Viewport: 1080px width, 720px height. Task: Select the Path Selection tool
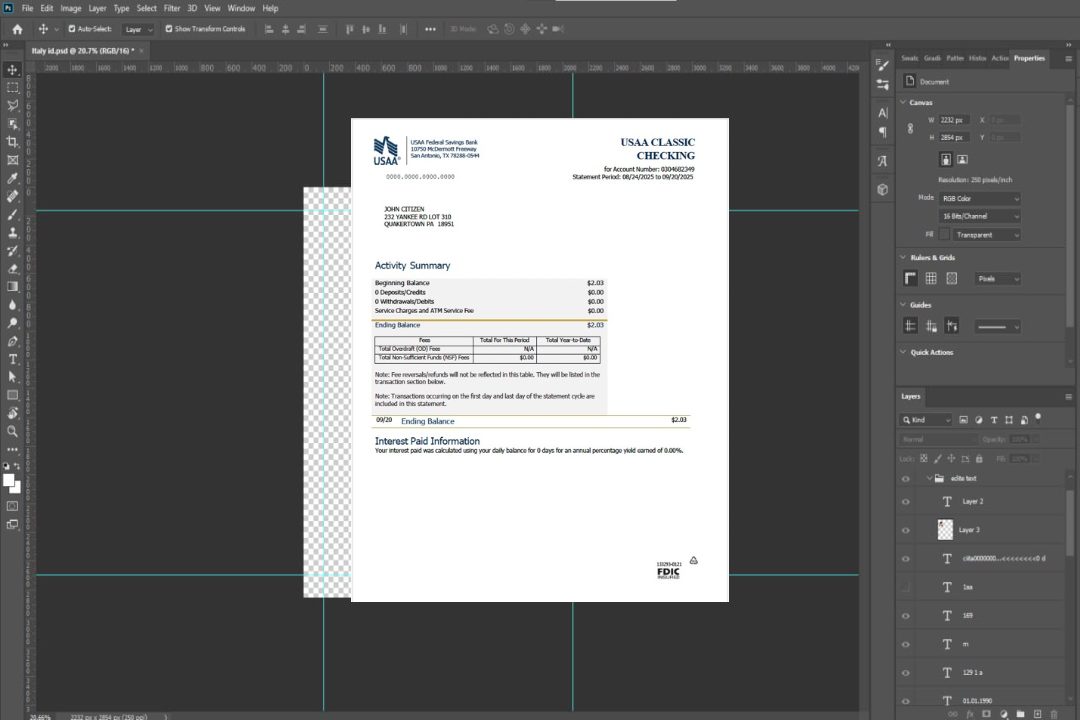tap(12, 377)
